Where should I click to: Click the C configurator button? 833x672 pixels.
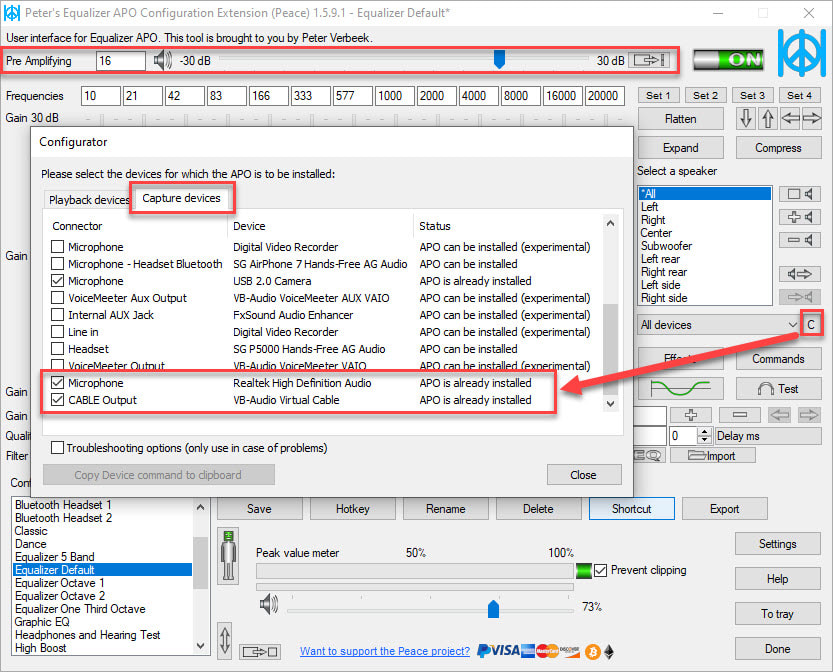pyautogui.click(x=811, y=325)
